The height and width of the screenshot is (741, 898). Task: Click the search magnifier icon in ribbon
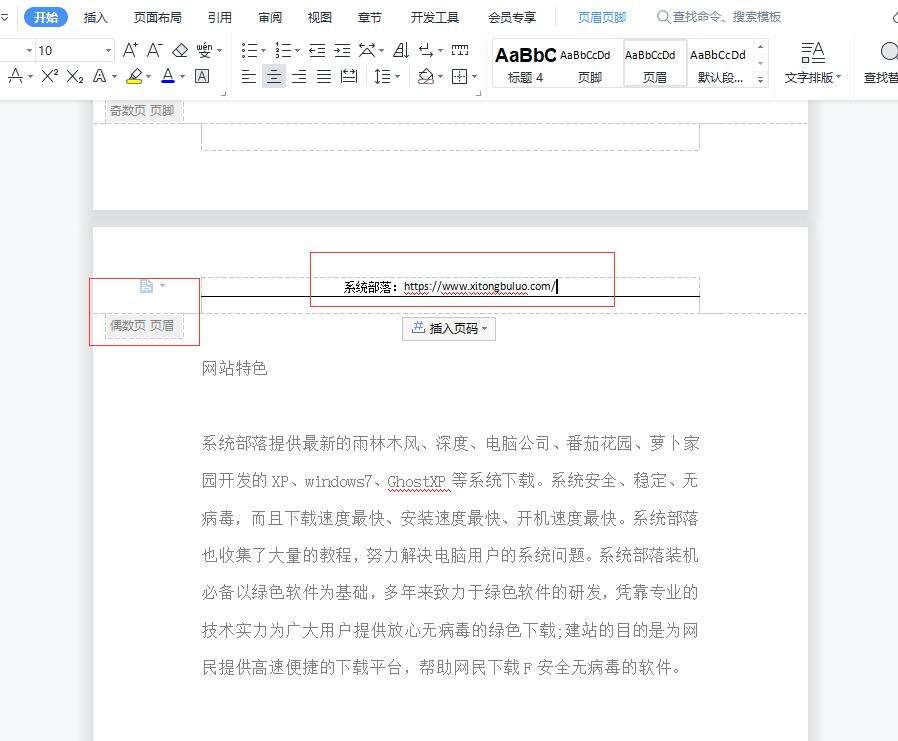[663, 17]
